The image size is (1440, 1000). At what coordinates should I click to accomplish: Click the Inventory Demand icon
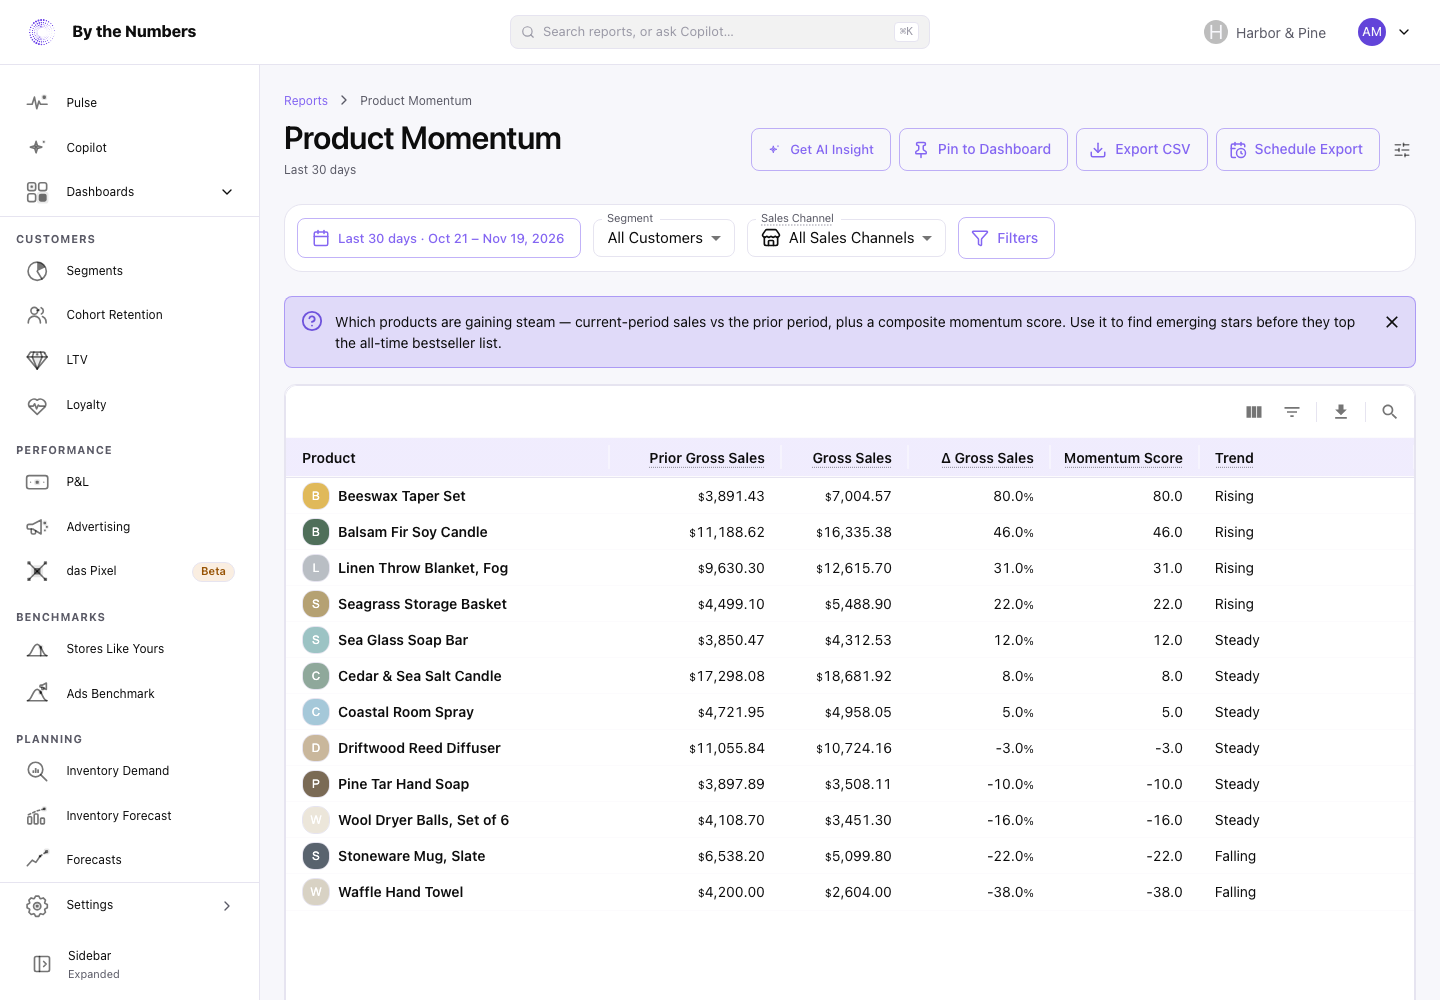click(37, 771)
